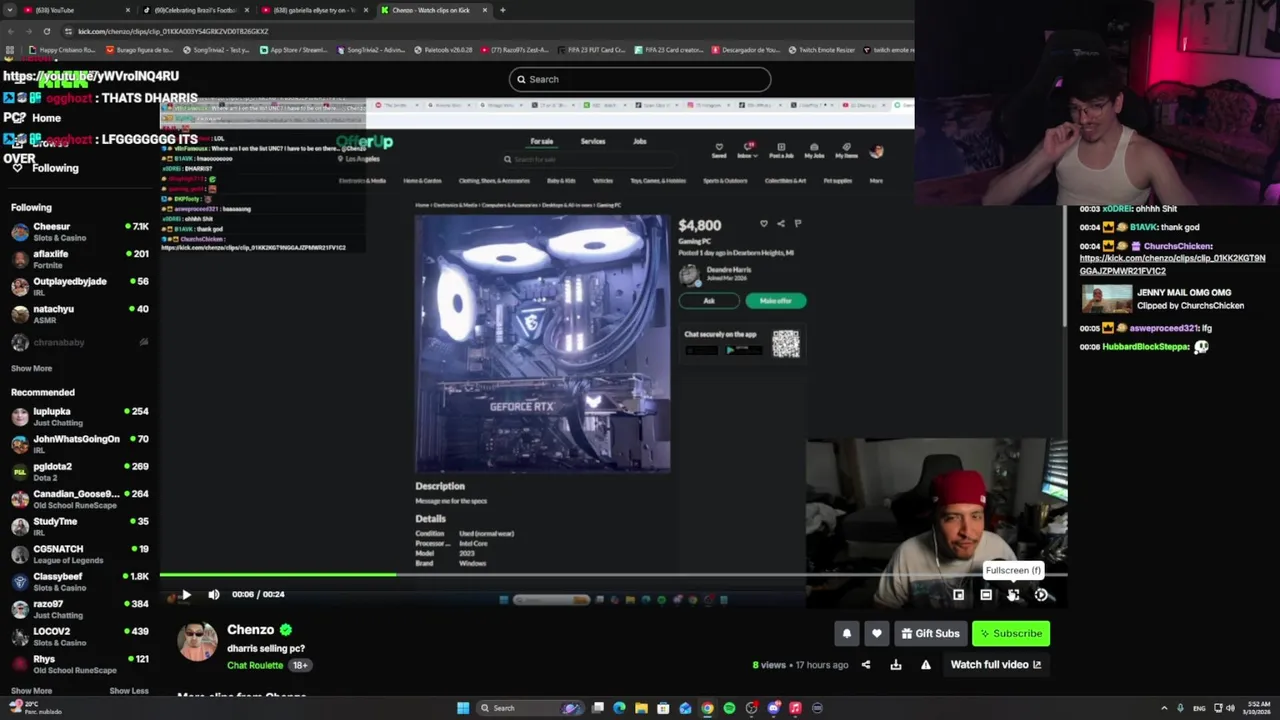Open player settings gear icon
Image resolution: width=1280 pixels, height=720 pixels.
tap(1041, 595)
